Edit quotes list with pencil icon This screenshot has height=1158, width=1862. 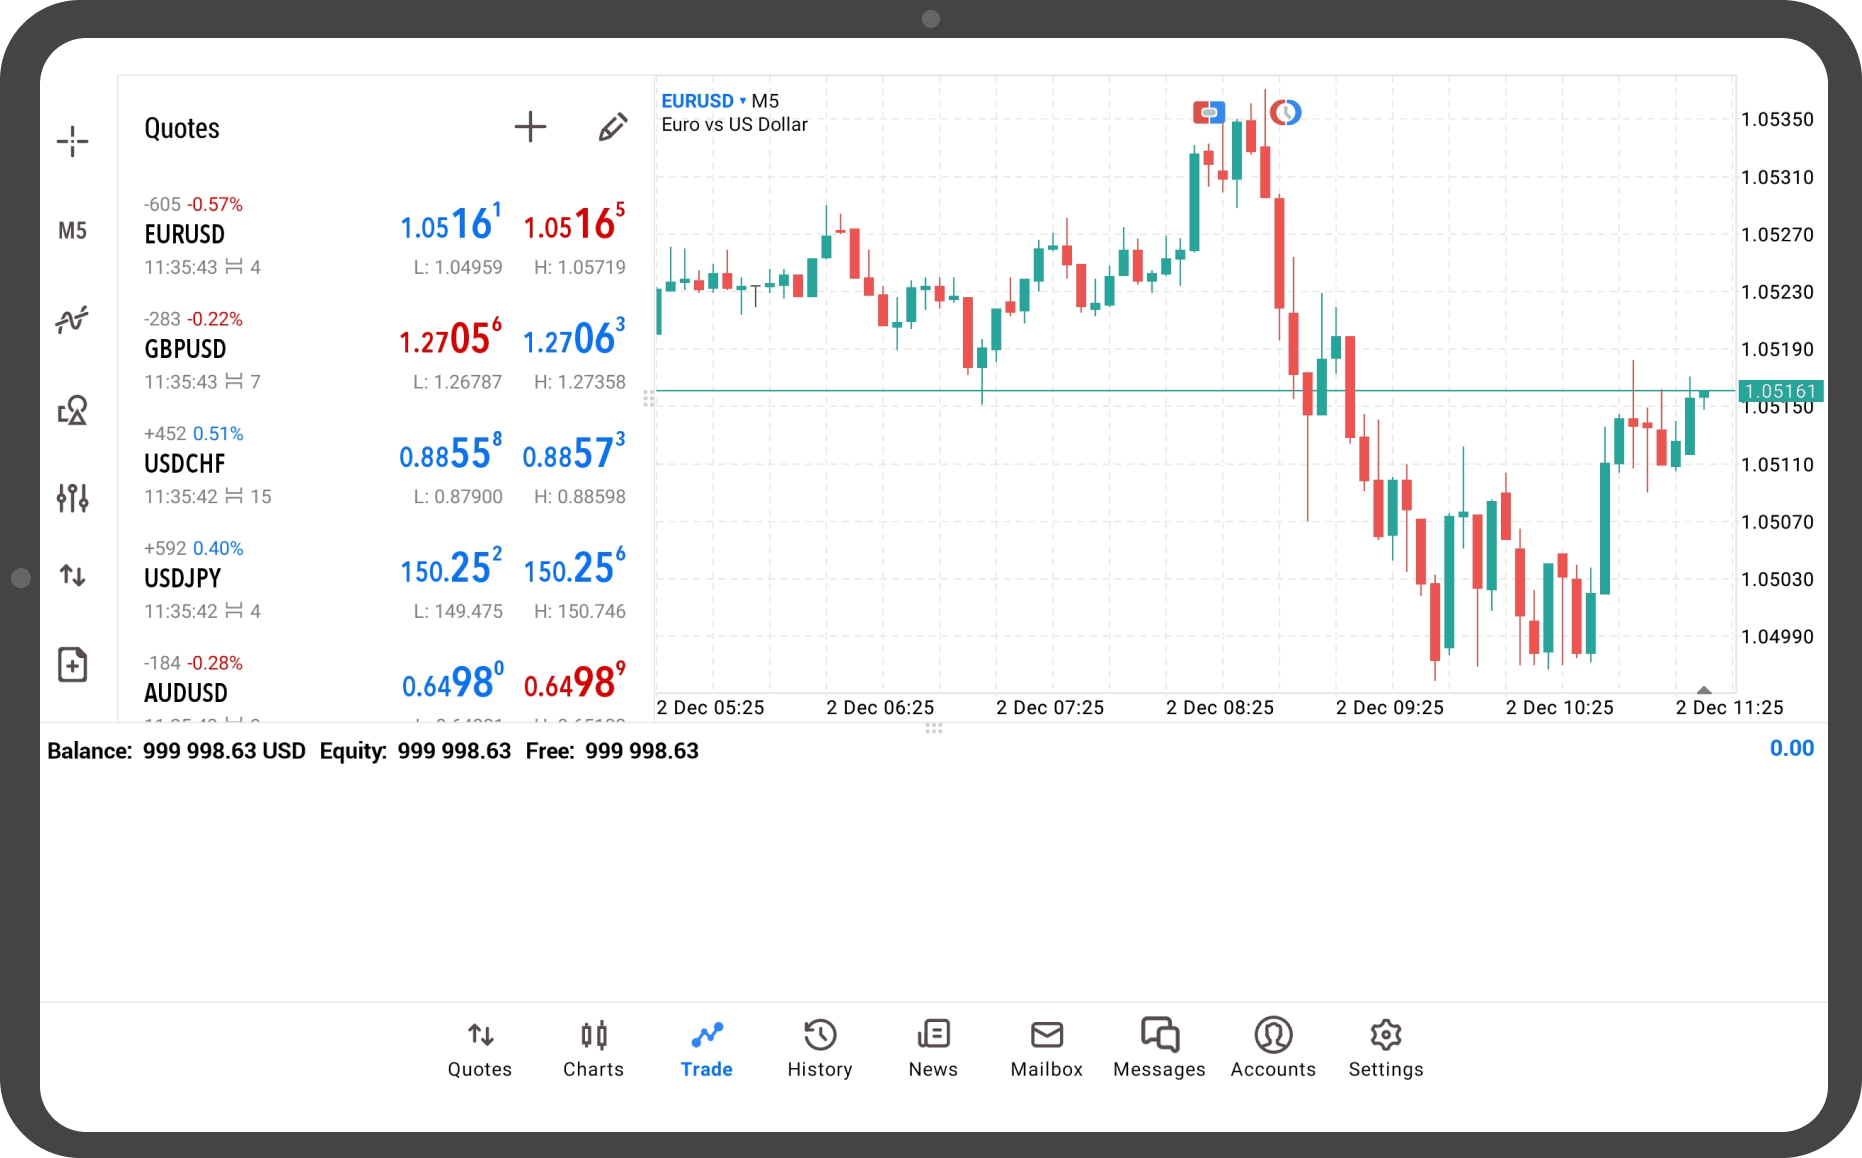(x=613, y=127)
